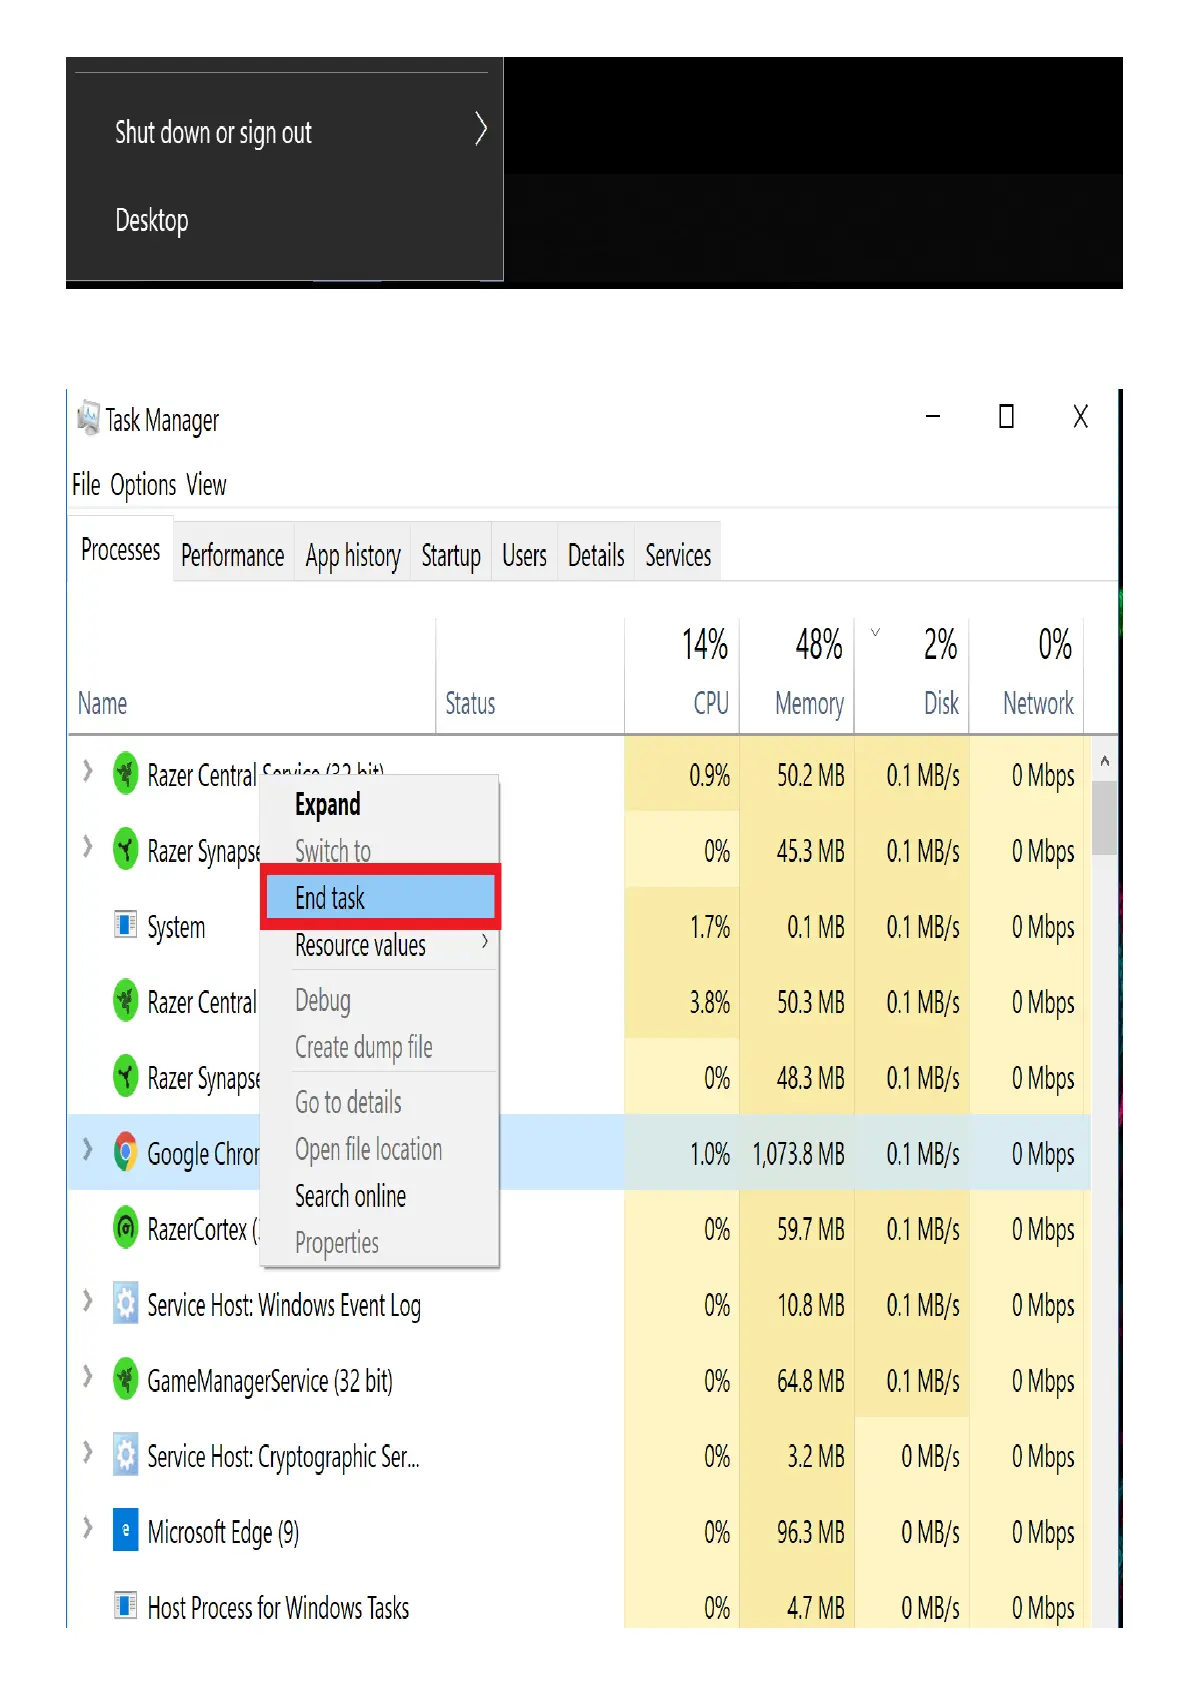Image resolution: width=1190 pixels, height=1684 pixels.
Task: Sort by the Disk column header
Action: [x=912, y=677]
